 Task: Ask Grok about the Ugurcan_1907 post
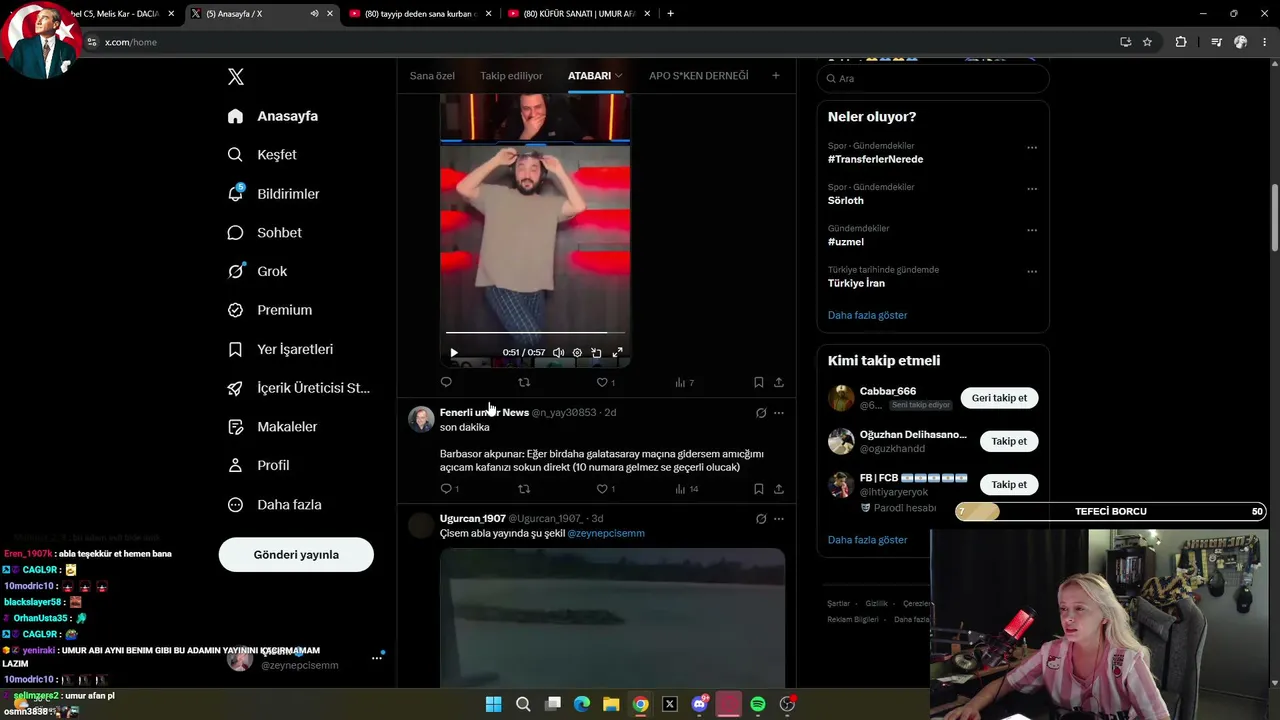tap(761, 519)
